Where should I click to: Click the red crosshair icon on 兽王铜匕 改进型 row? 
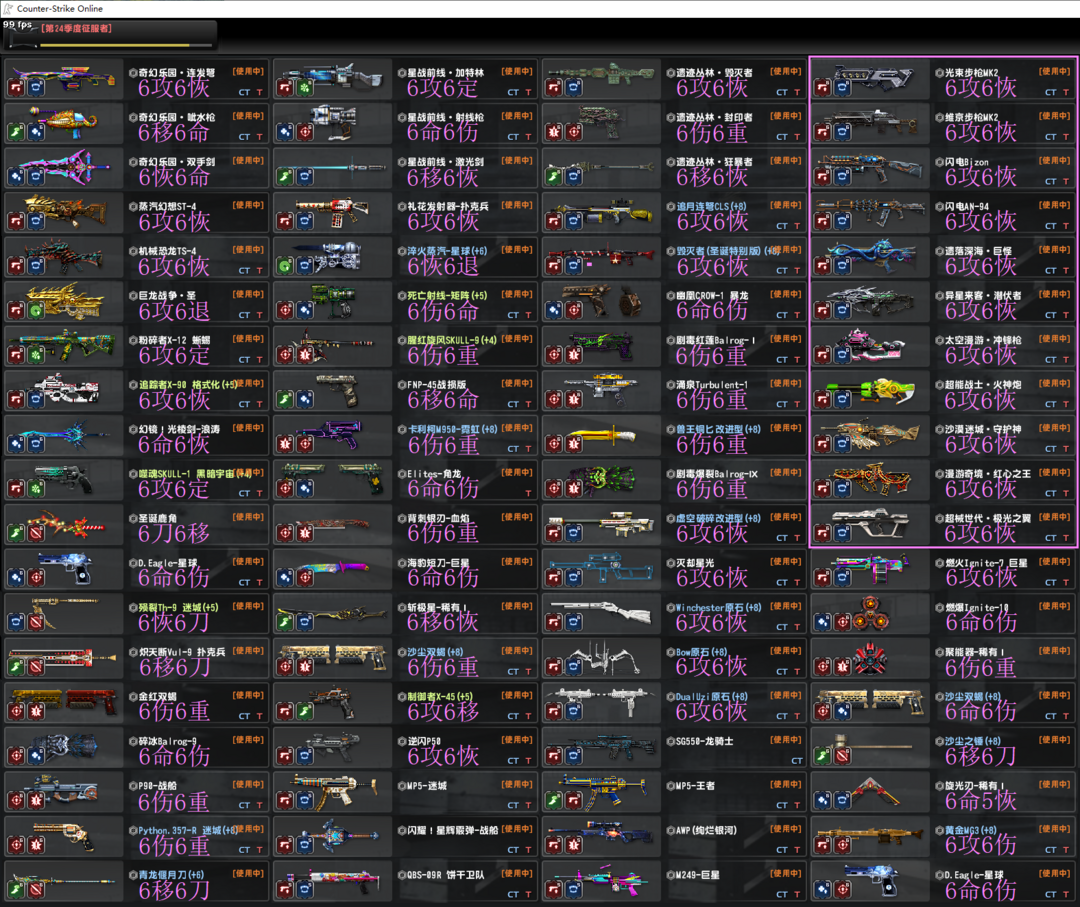pyautogui.click(x=554, y=444)
